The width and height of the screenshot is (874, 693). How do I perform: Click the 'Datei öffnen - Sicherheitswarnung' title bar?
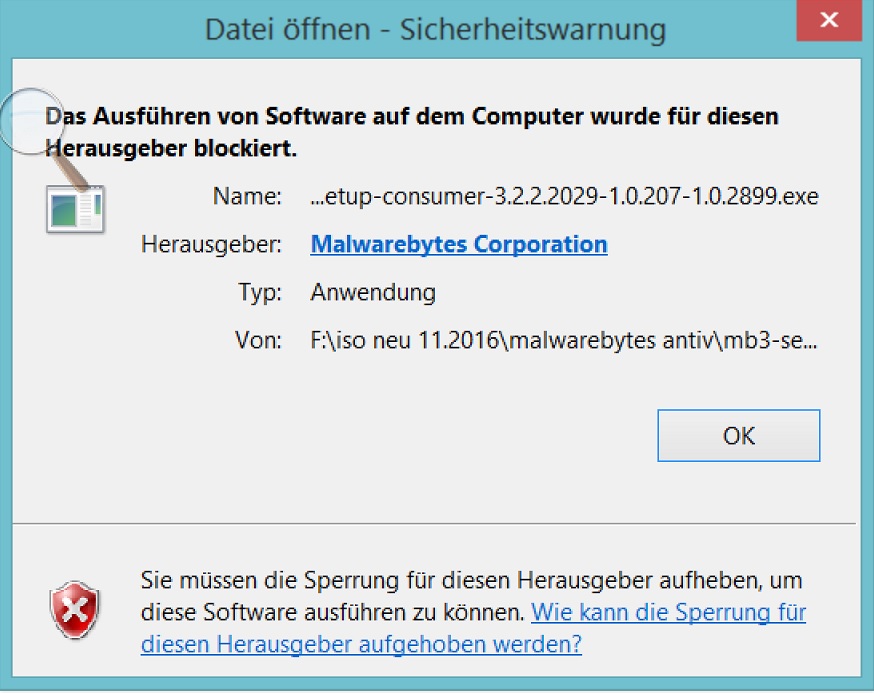click(435, 29)
